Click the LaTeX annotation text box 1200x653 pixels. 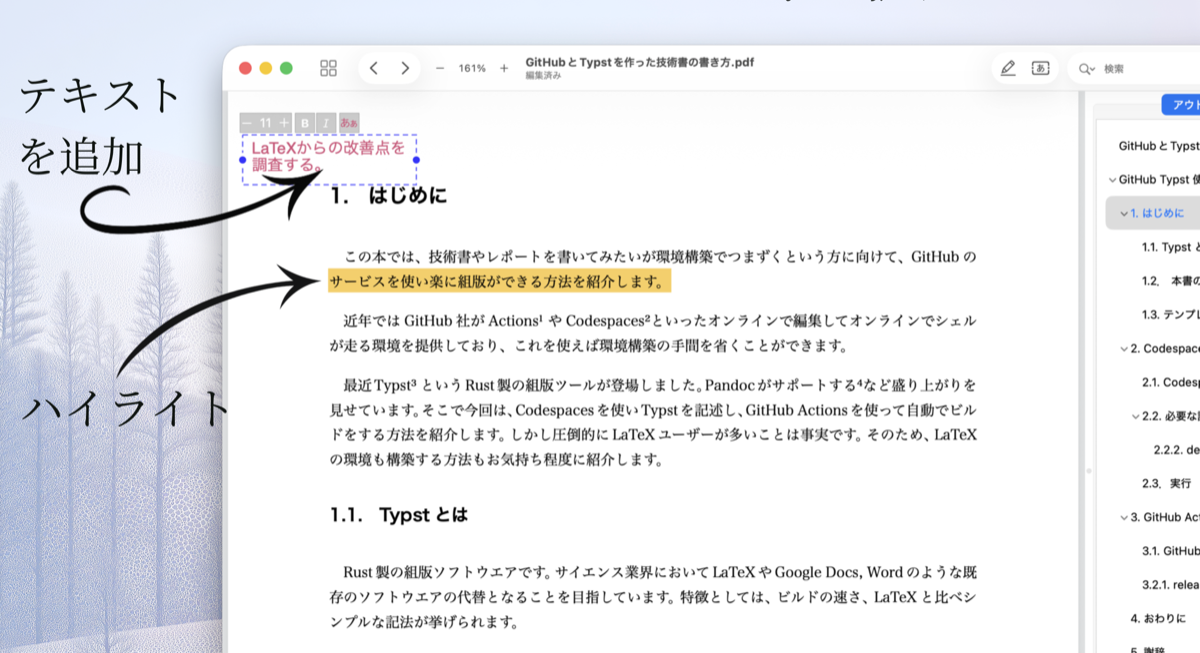[329, 159]
